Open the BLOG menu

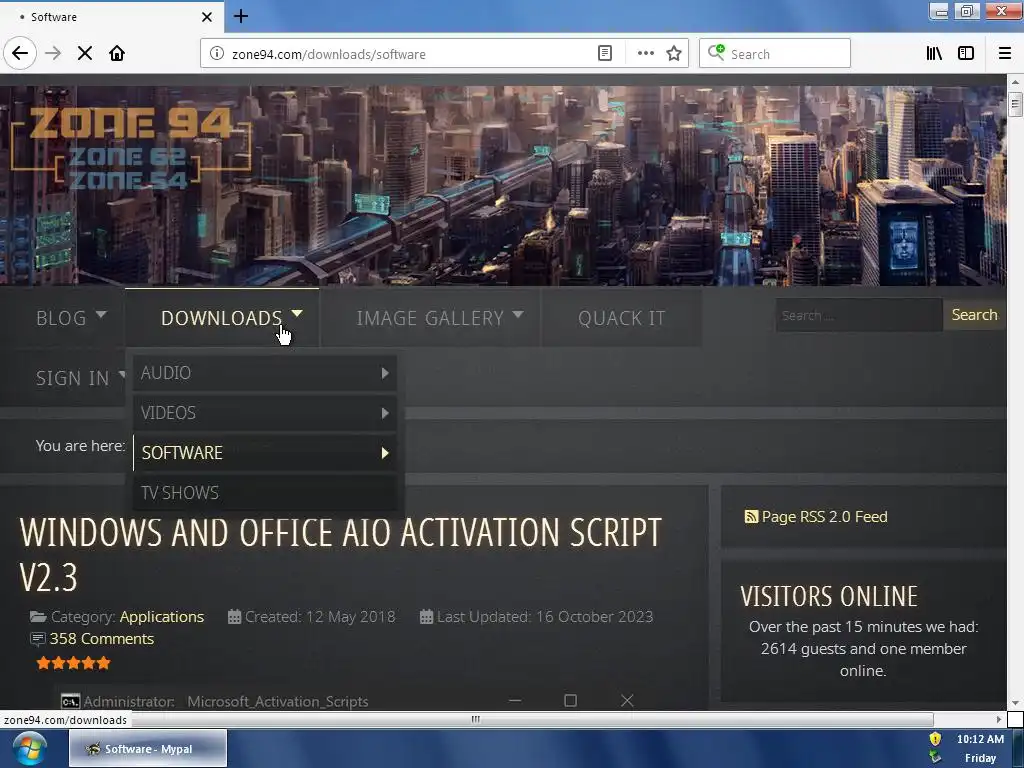[61, 318]
